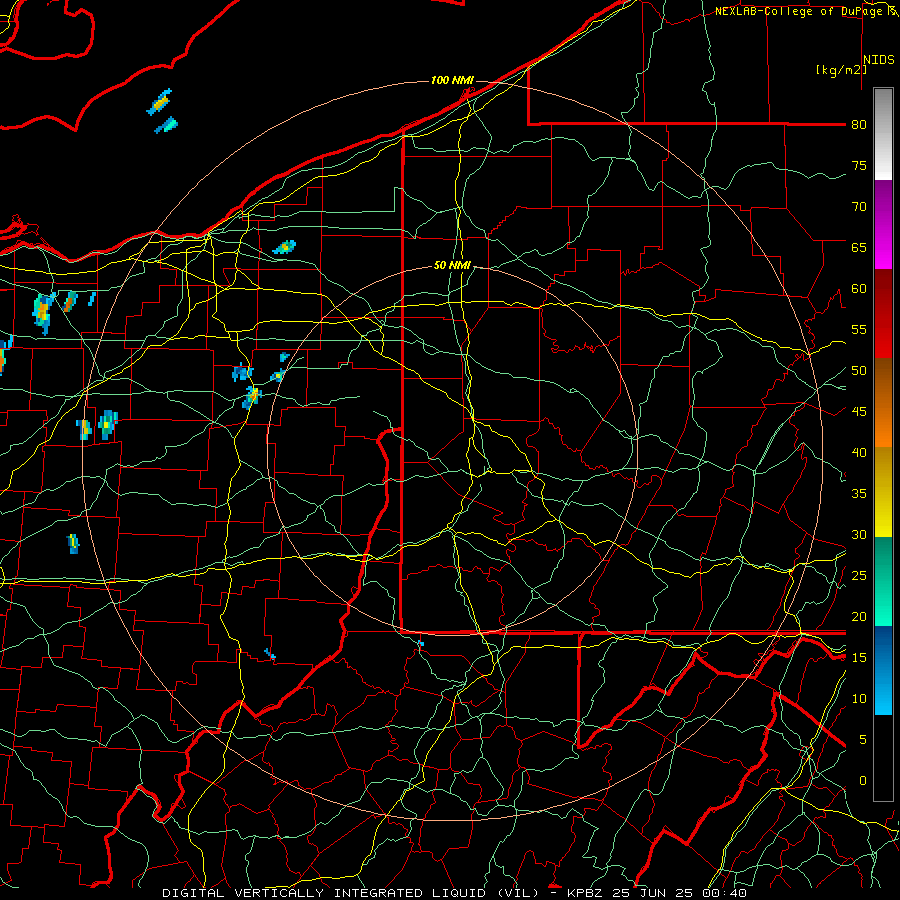Click the 50 NMI range ring label
The image size is (900, 900).
452,265
